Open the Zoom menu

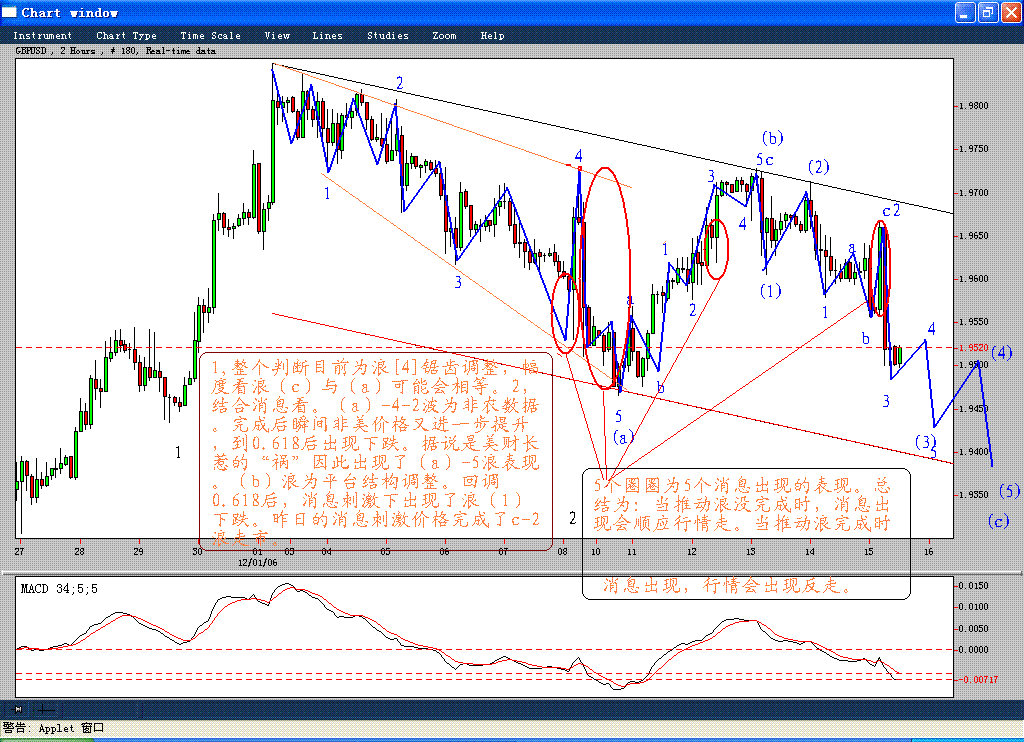(x=444, y=36)
